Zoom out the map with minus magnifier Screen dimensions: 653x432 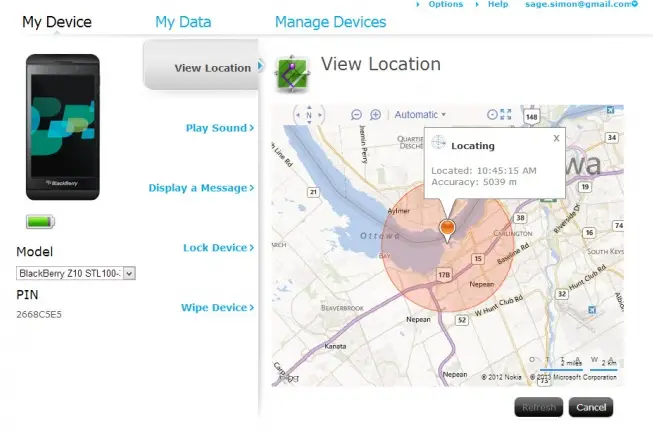pyautogui.click(x=356, y=115)
